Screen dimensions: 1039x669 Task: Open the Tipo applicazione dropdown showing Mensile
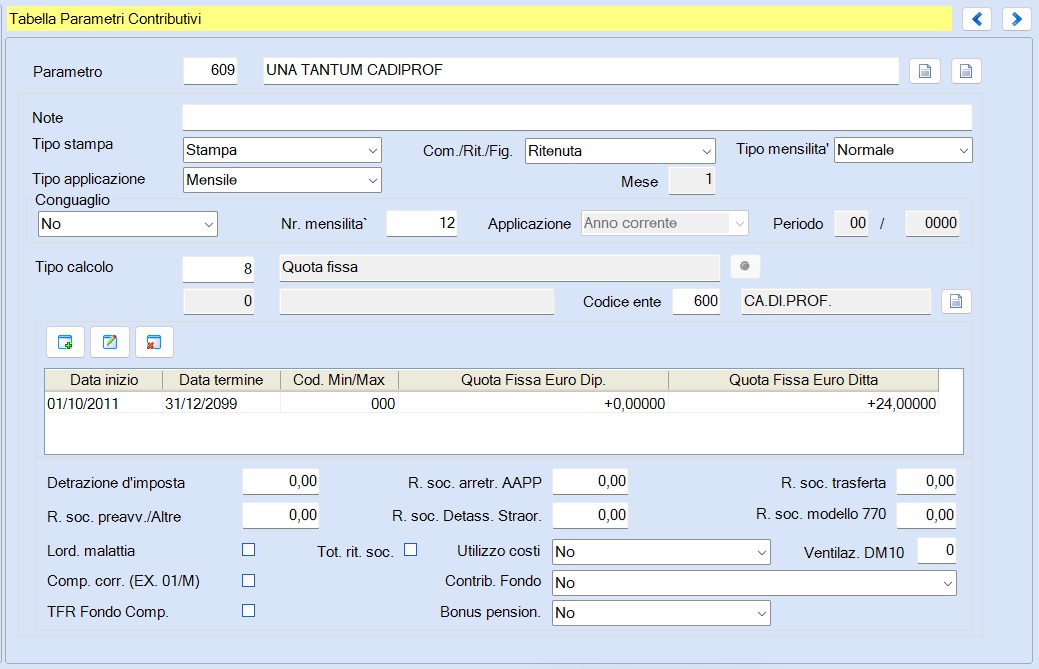point(282,180)
